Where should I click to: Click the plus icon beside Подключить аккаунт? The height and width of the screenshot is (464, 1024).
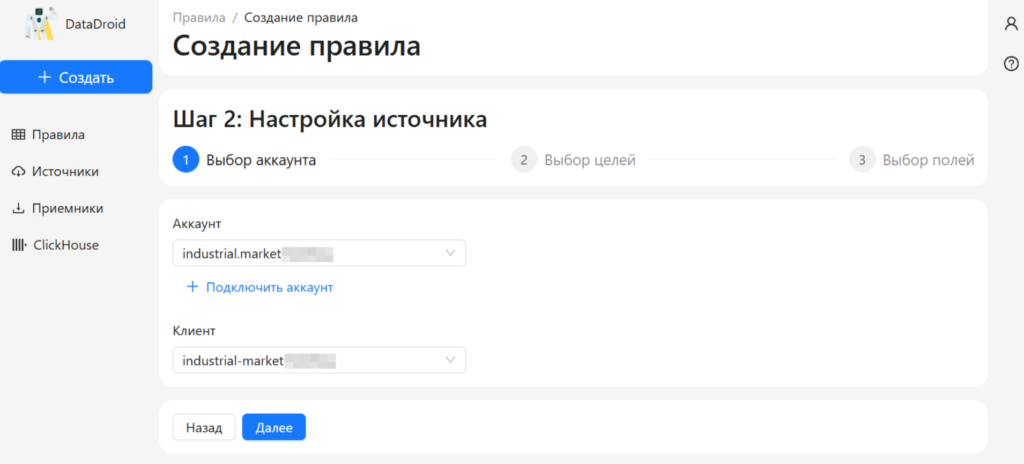[x=193, y=287]
